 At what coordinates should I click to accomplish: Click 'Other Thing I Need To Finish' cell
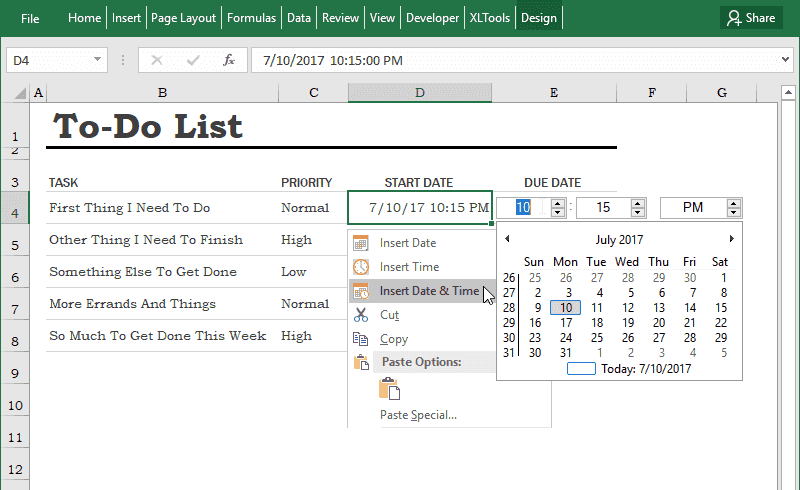point(162,240)
